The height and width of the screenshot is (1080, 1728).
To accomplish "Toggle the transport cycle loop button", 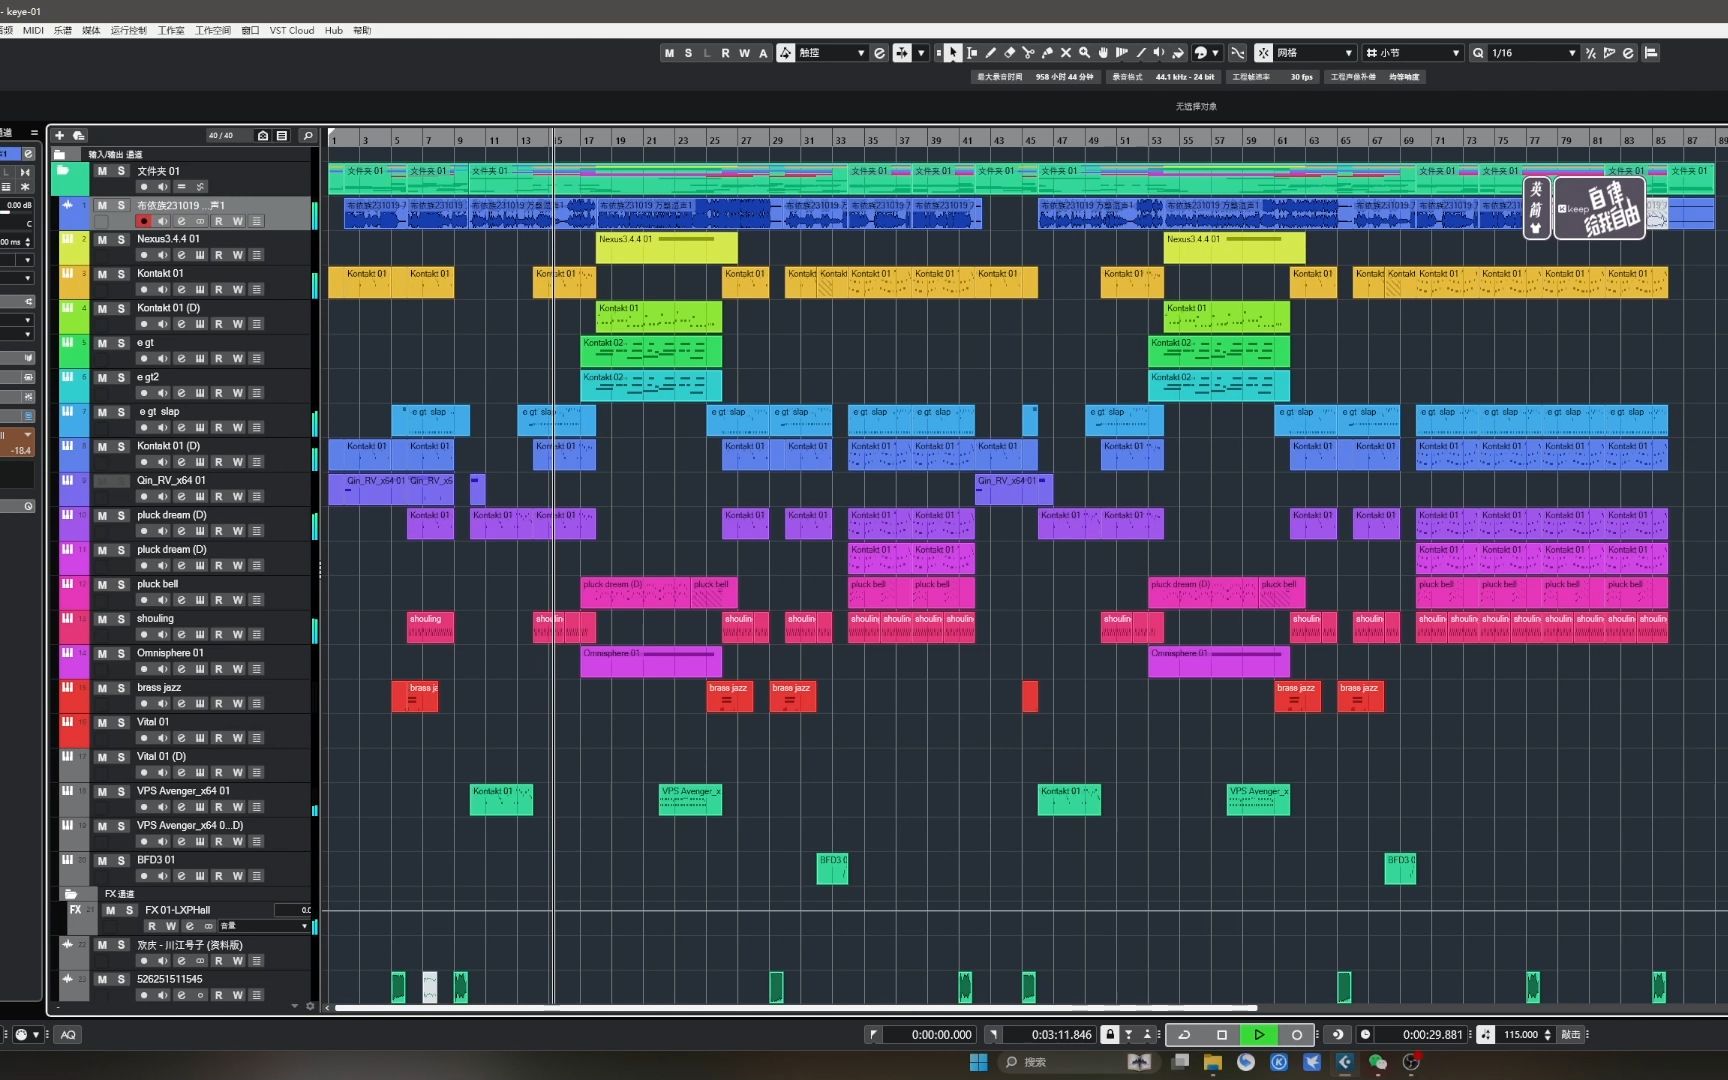I will click(1184, 1035).
